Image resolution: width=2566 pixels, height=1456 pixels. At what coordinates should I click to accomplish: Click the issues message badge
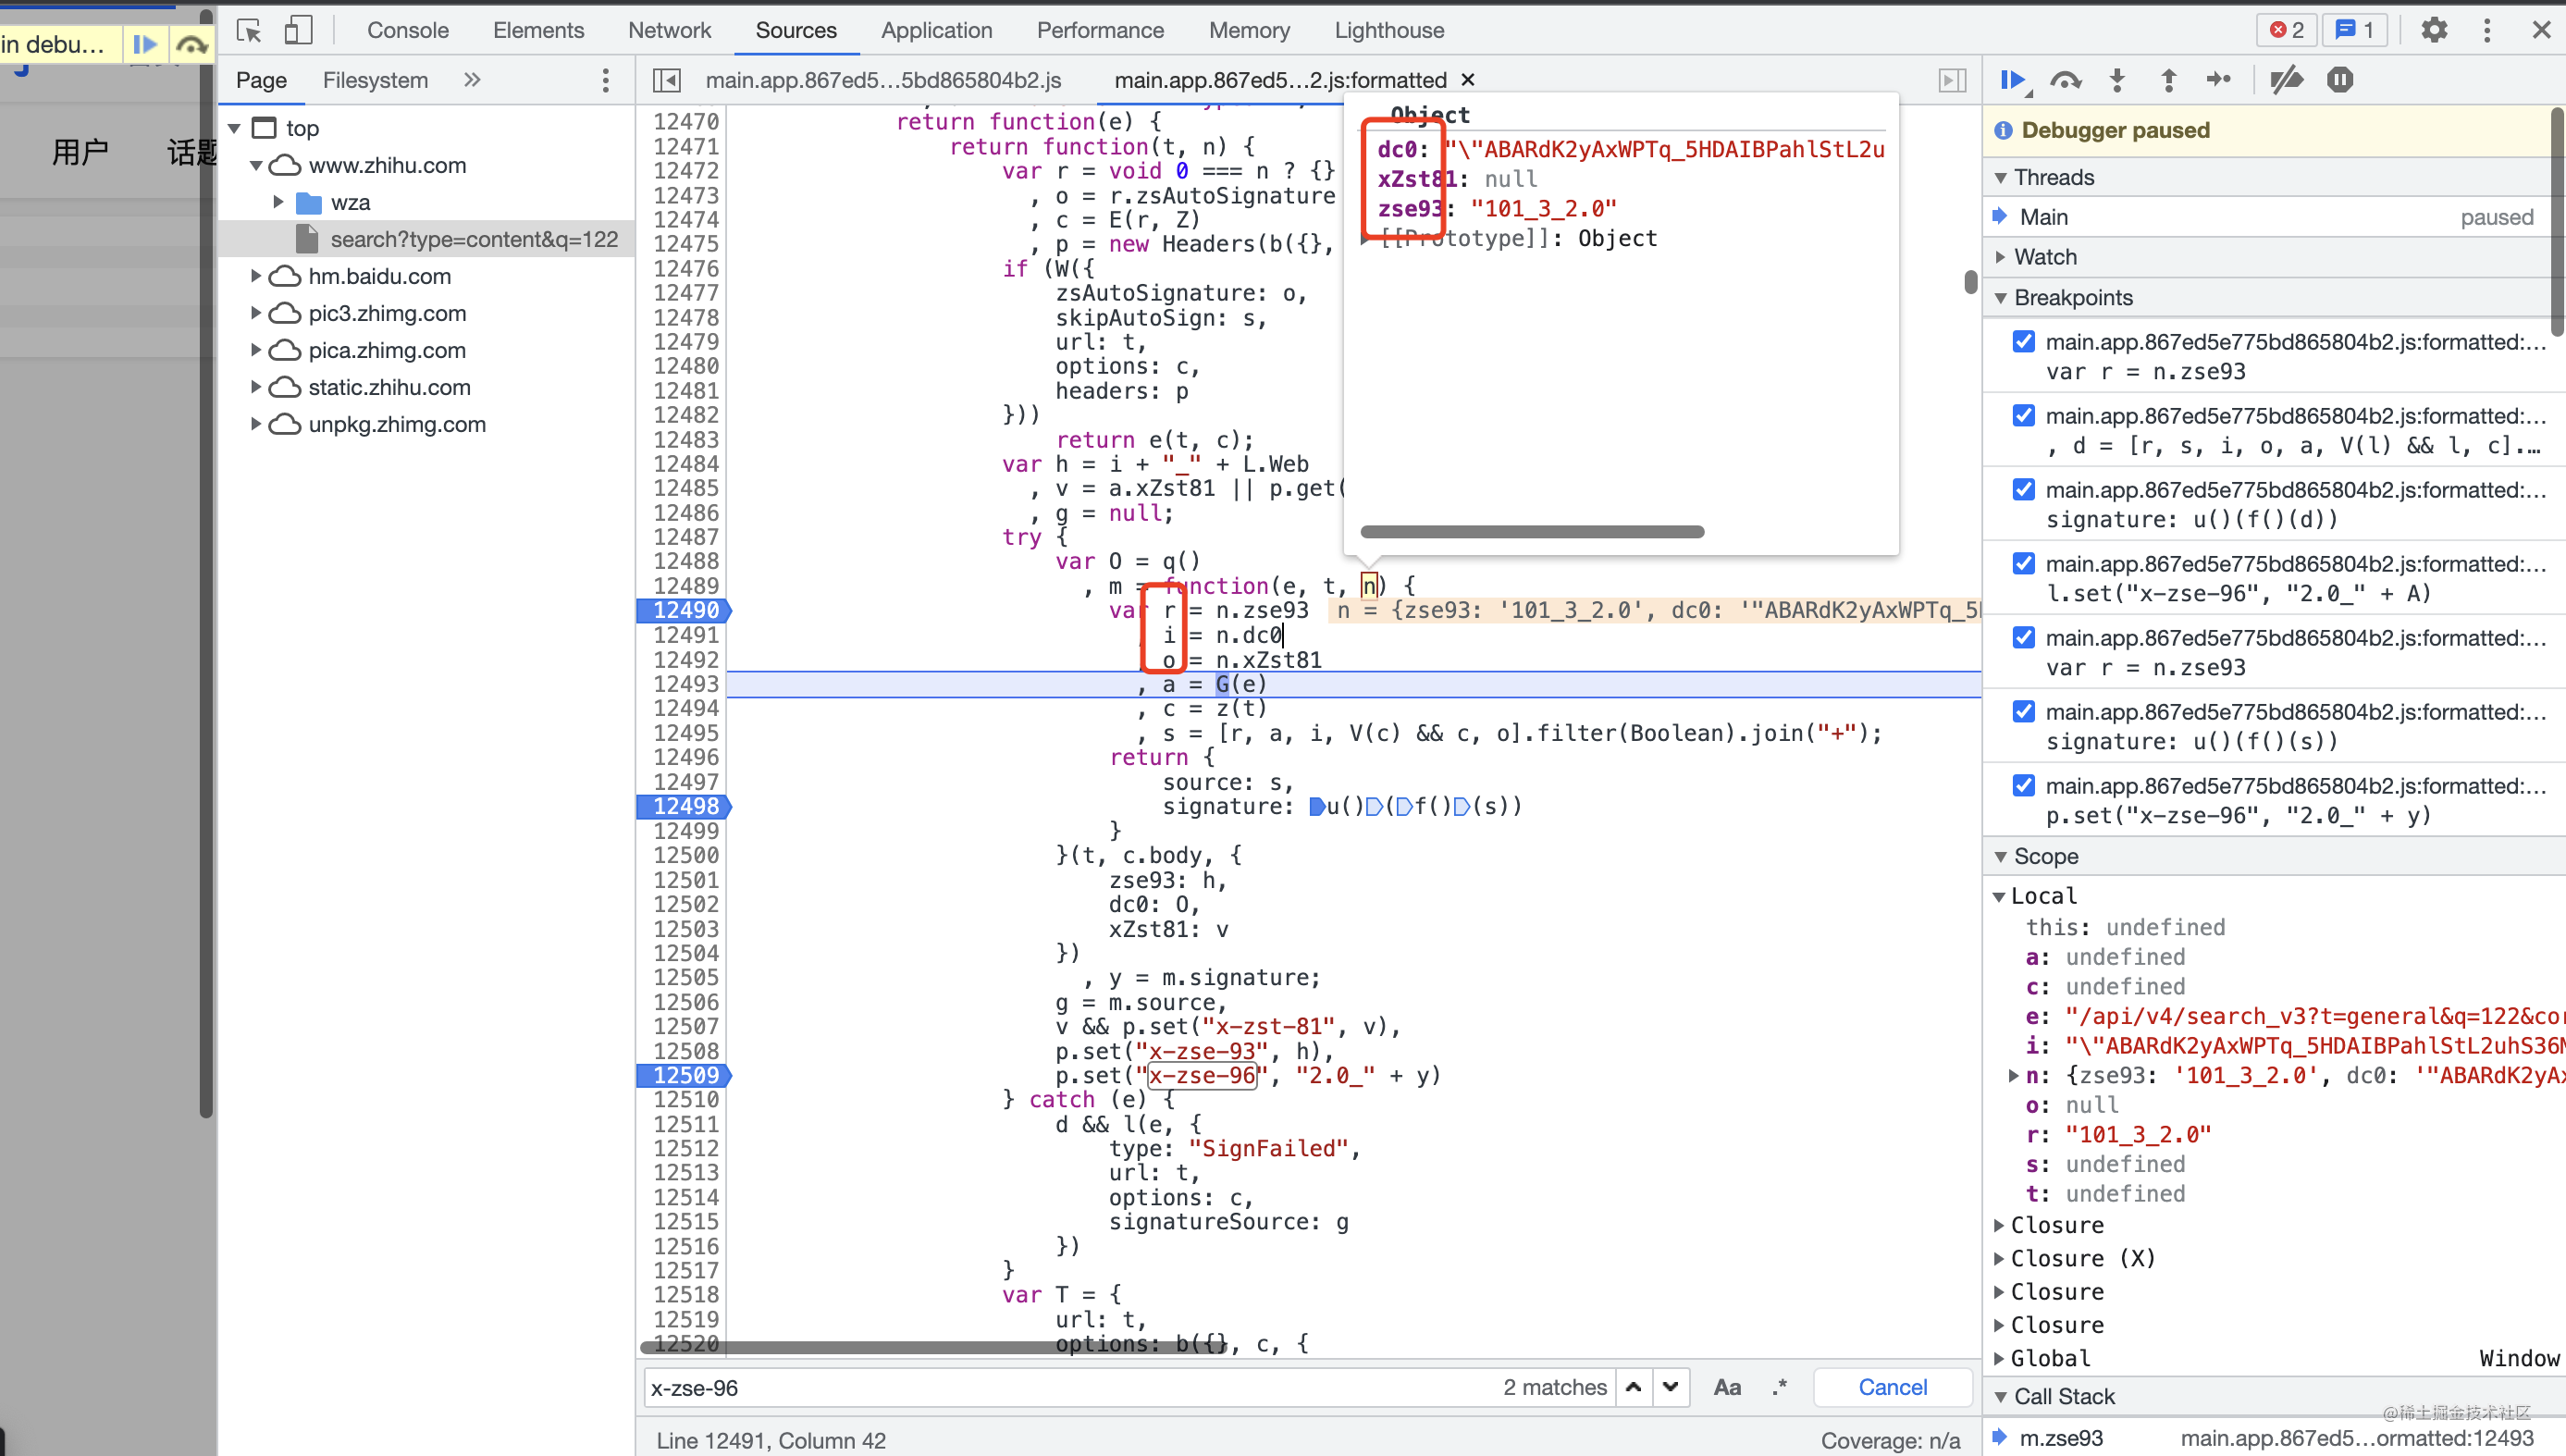coord(2355,30)
